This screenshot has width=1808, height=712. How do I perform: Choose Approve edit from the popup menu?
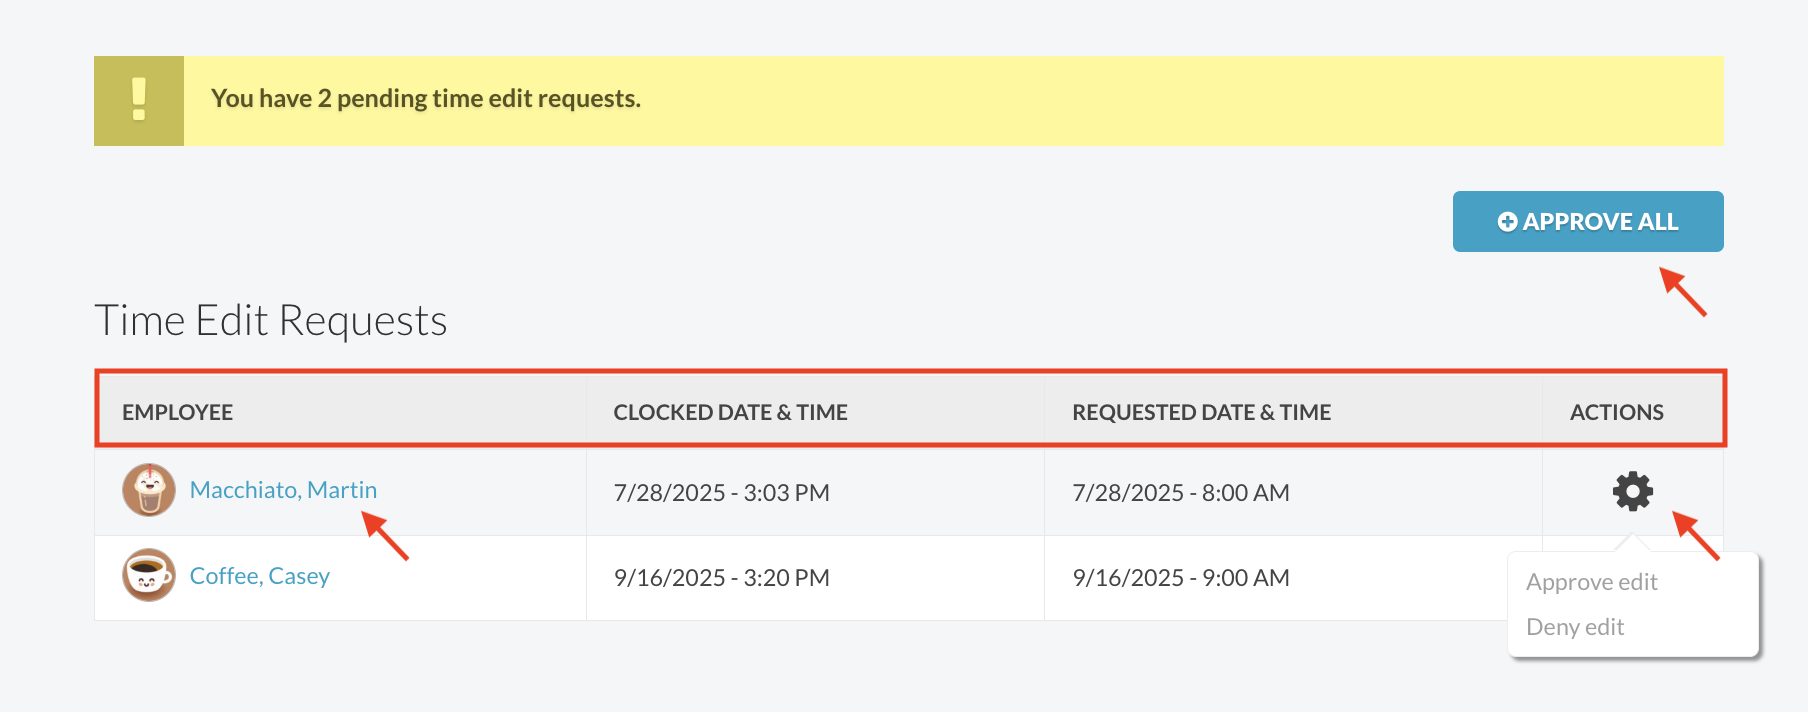[x=1591, y=582]
